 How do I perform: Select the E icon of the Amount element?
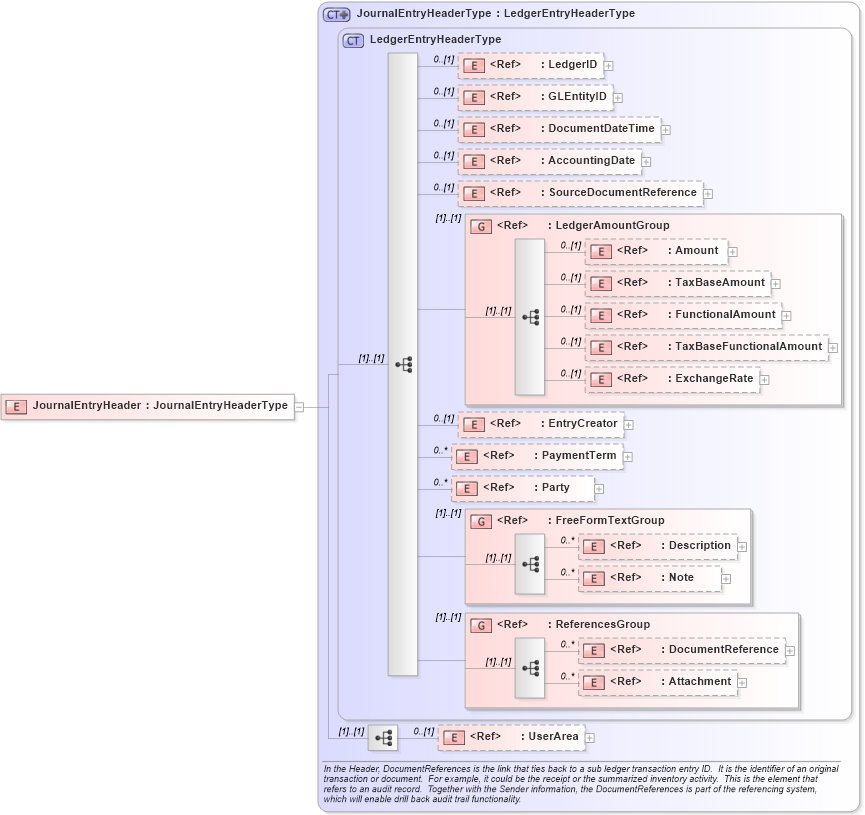coord(601,251)
